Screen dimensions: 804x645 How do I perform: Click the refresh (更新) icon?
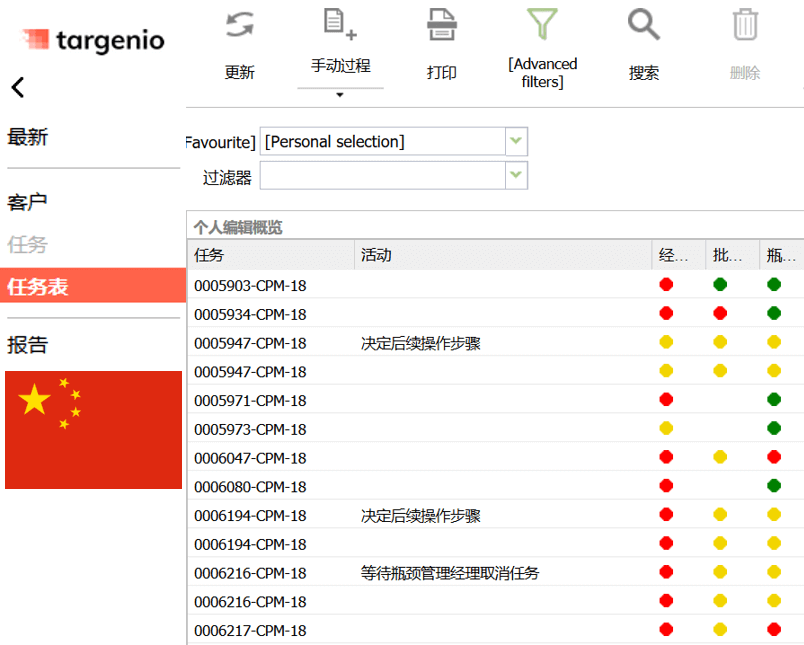coord(239,26)
